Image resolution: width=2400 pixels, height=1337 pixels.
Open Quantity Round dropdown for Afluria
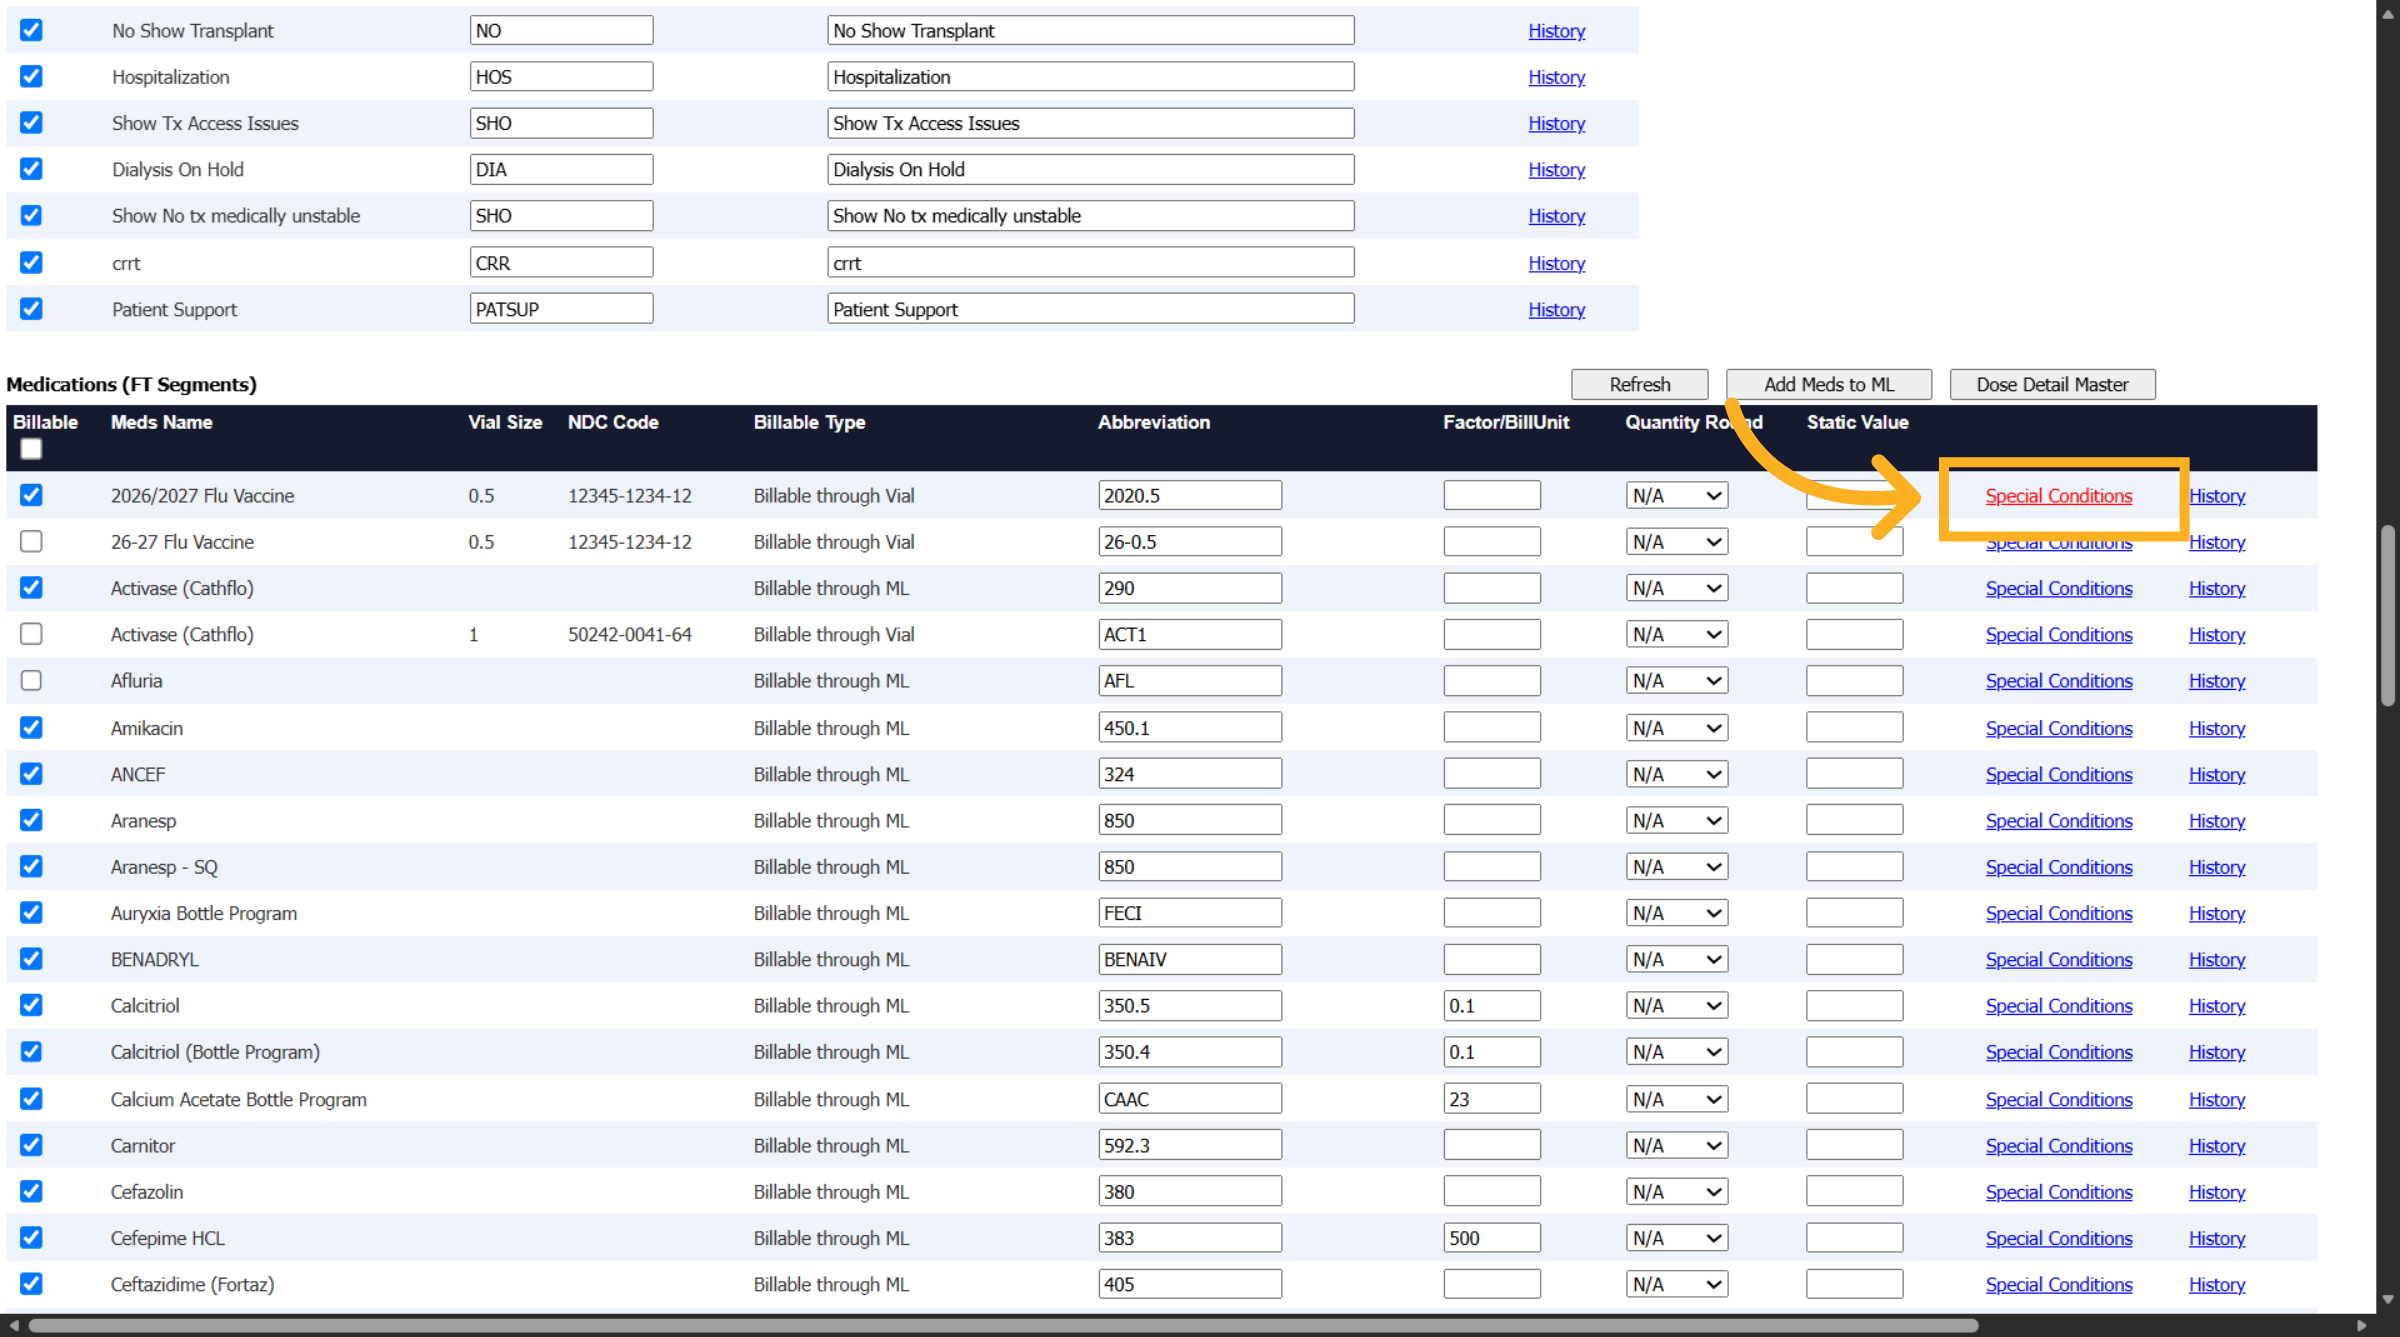(x=1677, y=680)
